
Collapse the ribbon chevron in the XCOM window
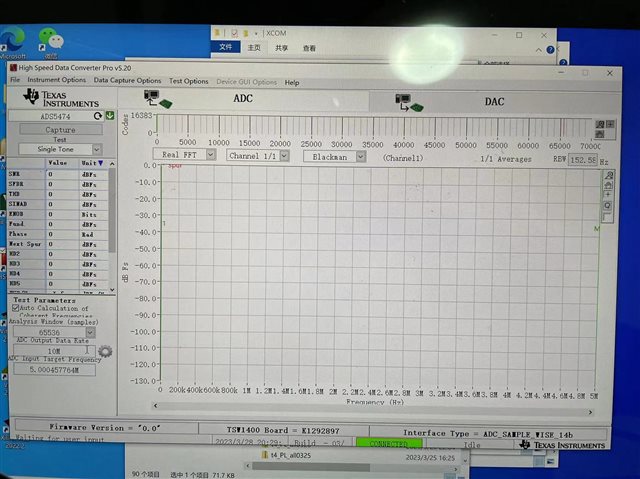(x=539, y=50)
